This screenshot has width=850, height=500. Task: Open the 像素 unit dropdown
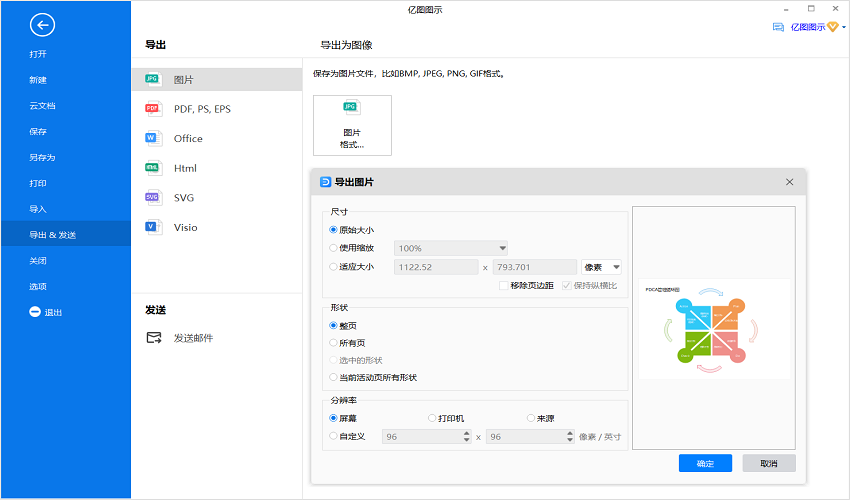click(601, 267)
